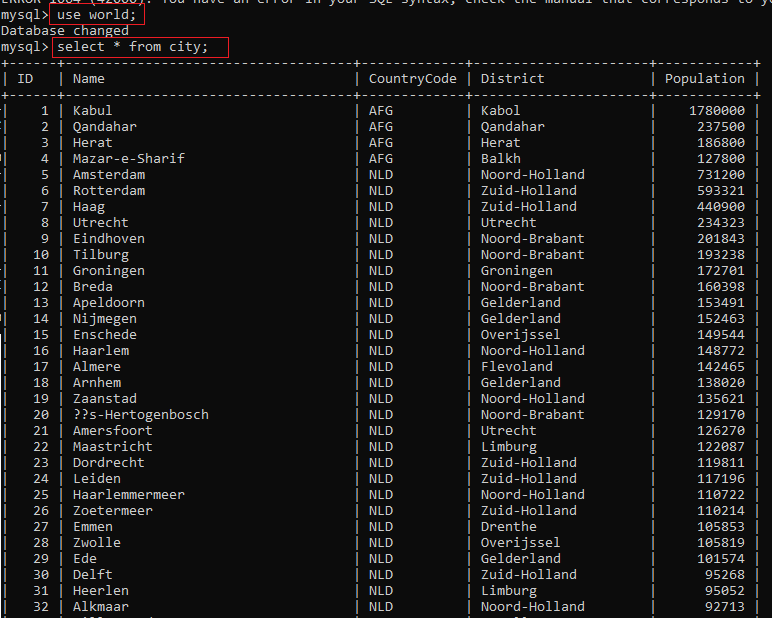Select the city name Zaanstad
Screen dimensions: 772x618
pyautogui.click(x=105, y=399)
